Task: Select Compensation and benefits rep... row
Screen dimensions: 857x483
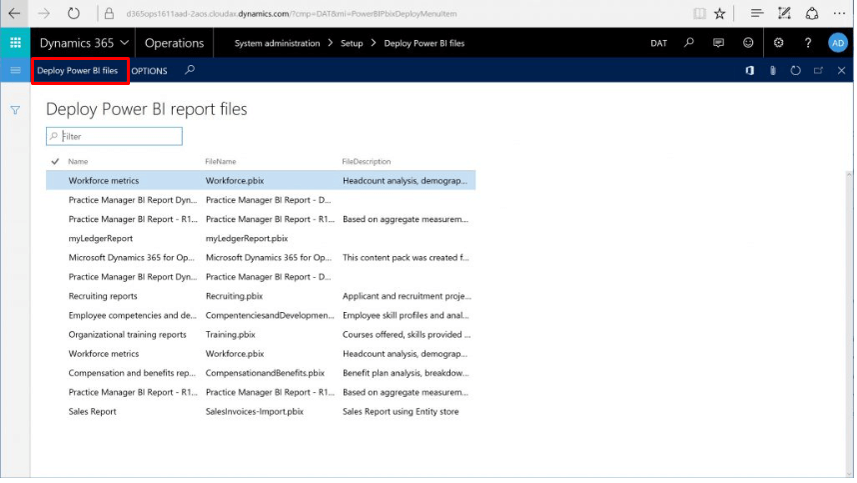Action: pos(261,373)
